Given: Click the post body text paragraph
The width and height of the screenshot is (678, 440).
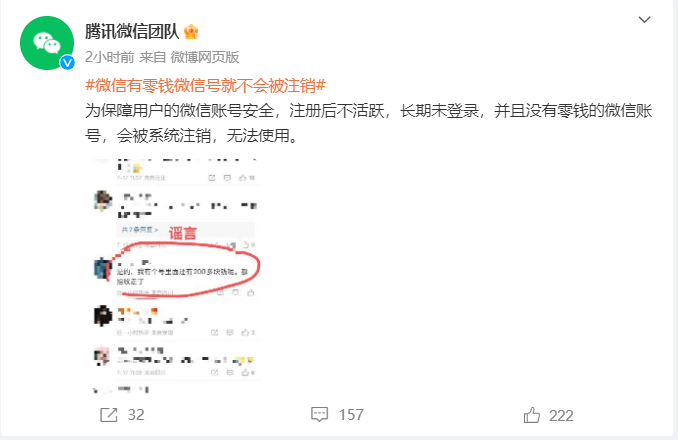Looking at the screenshot, I should (x=368, y=124).
